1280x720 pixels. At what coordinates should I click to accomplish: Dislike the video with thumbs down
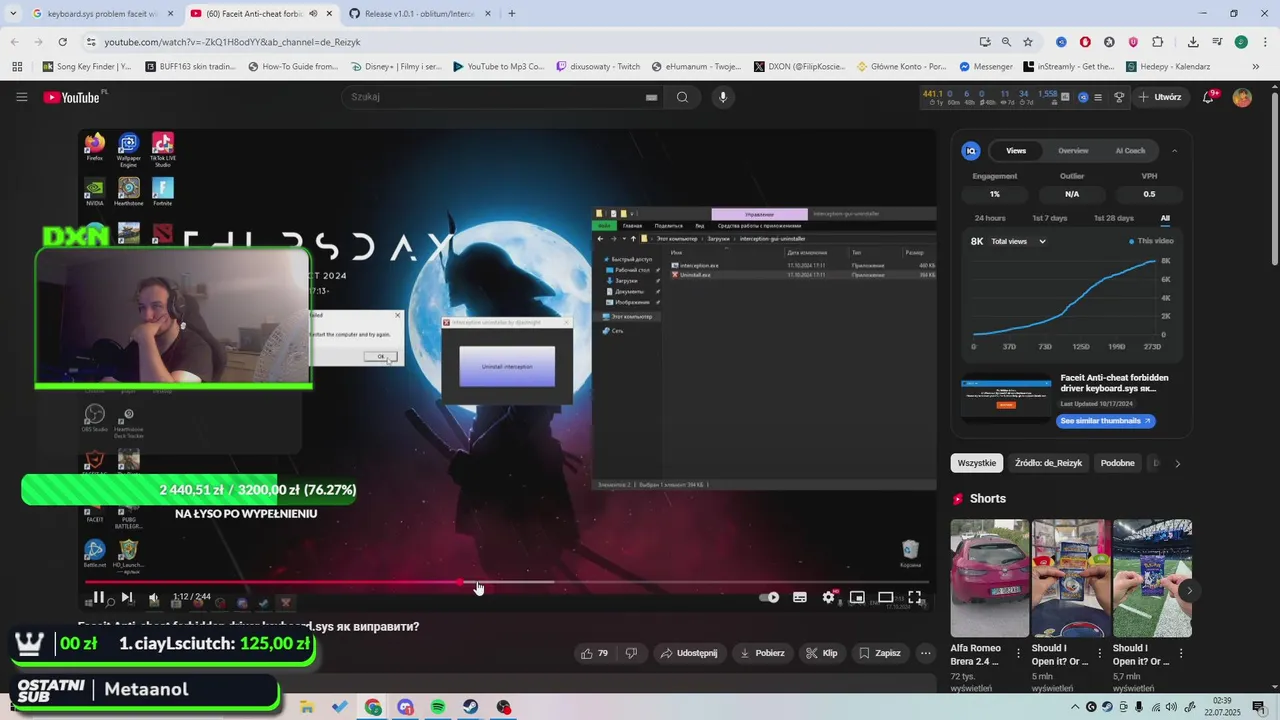pos(631,653)
